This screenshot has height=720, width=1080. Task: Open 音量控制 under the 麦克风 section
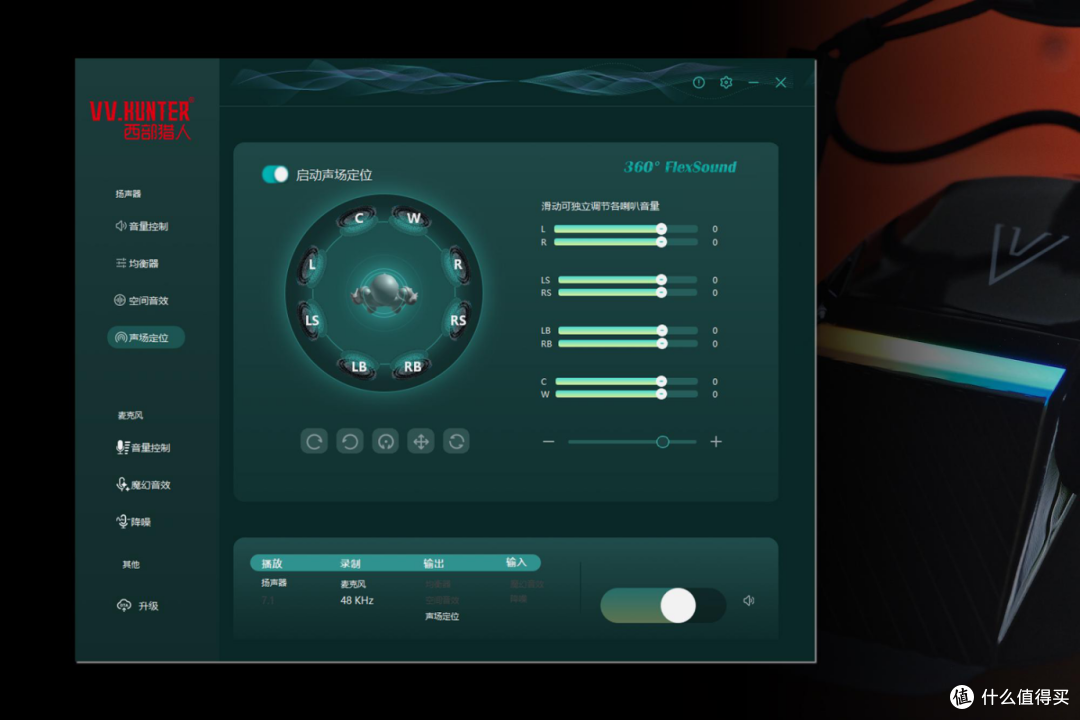pos(143,448)
